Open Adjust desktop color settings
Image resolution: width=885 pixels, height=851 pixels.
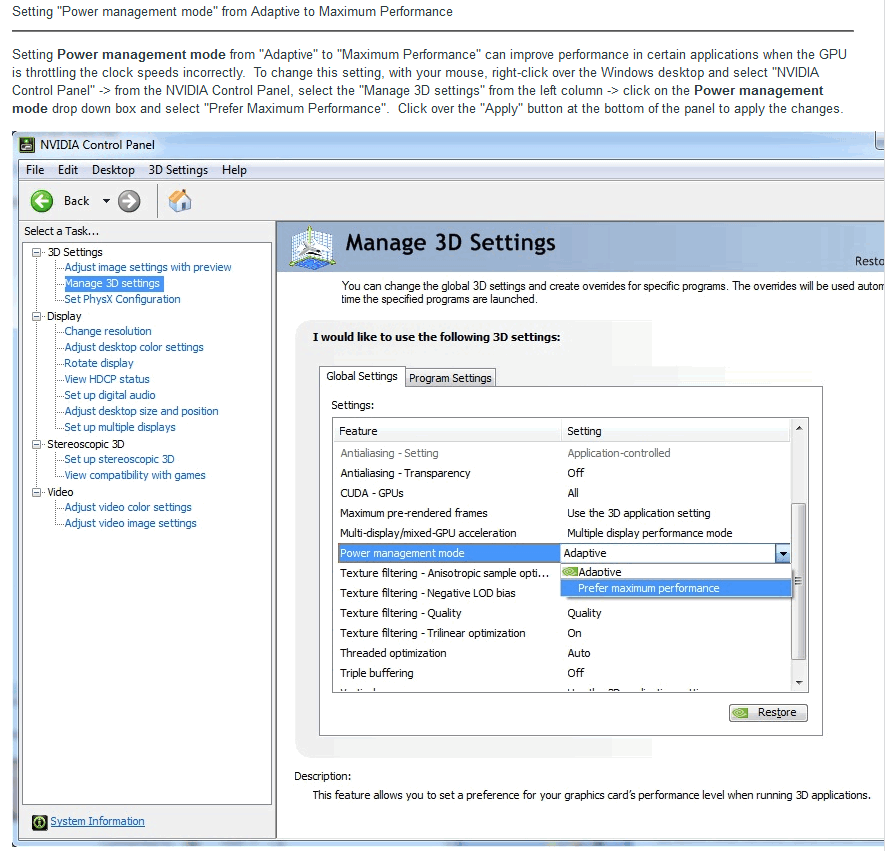click(x=134, y=348)
